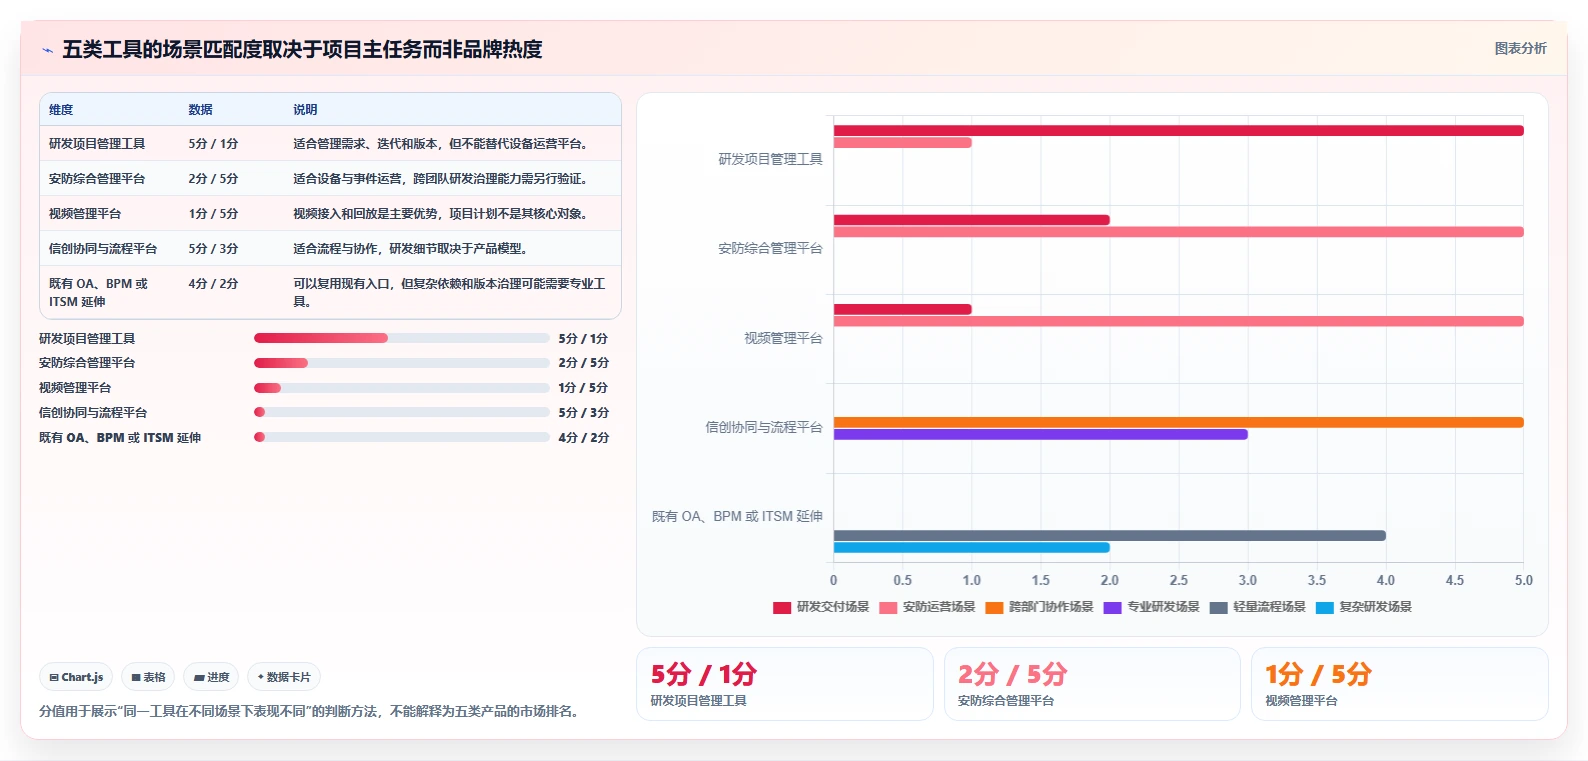Click the blue 既有 OA、BPM 或 ITSM 延伸 bar
This screenshot has height=761, width=1588.
point(972,548)
